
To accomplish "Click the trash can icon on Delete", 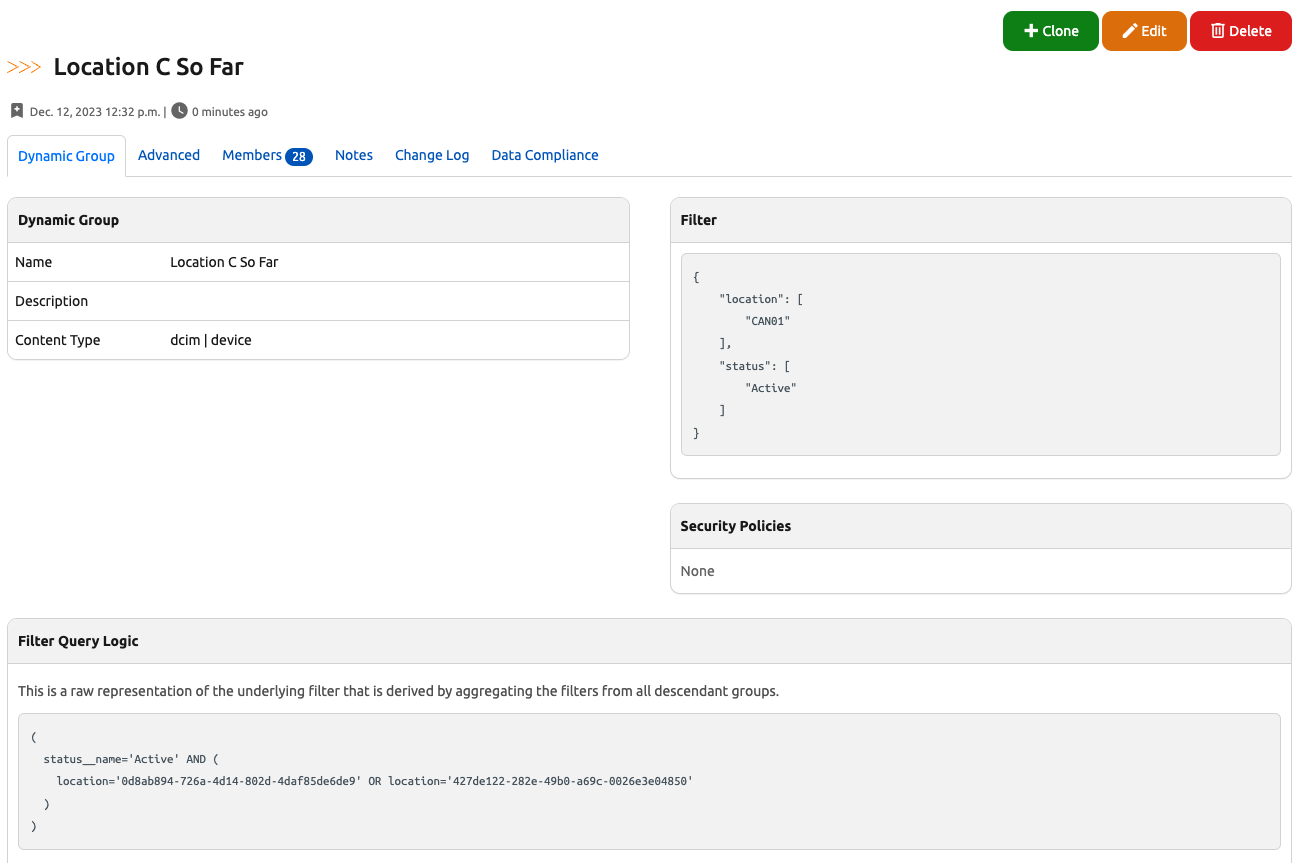I will pyautogui.click(x=1217, y=31).
